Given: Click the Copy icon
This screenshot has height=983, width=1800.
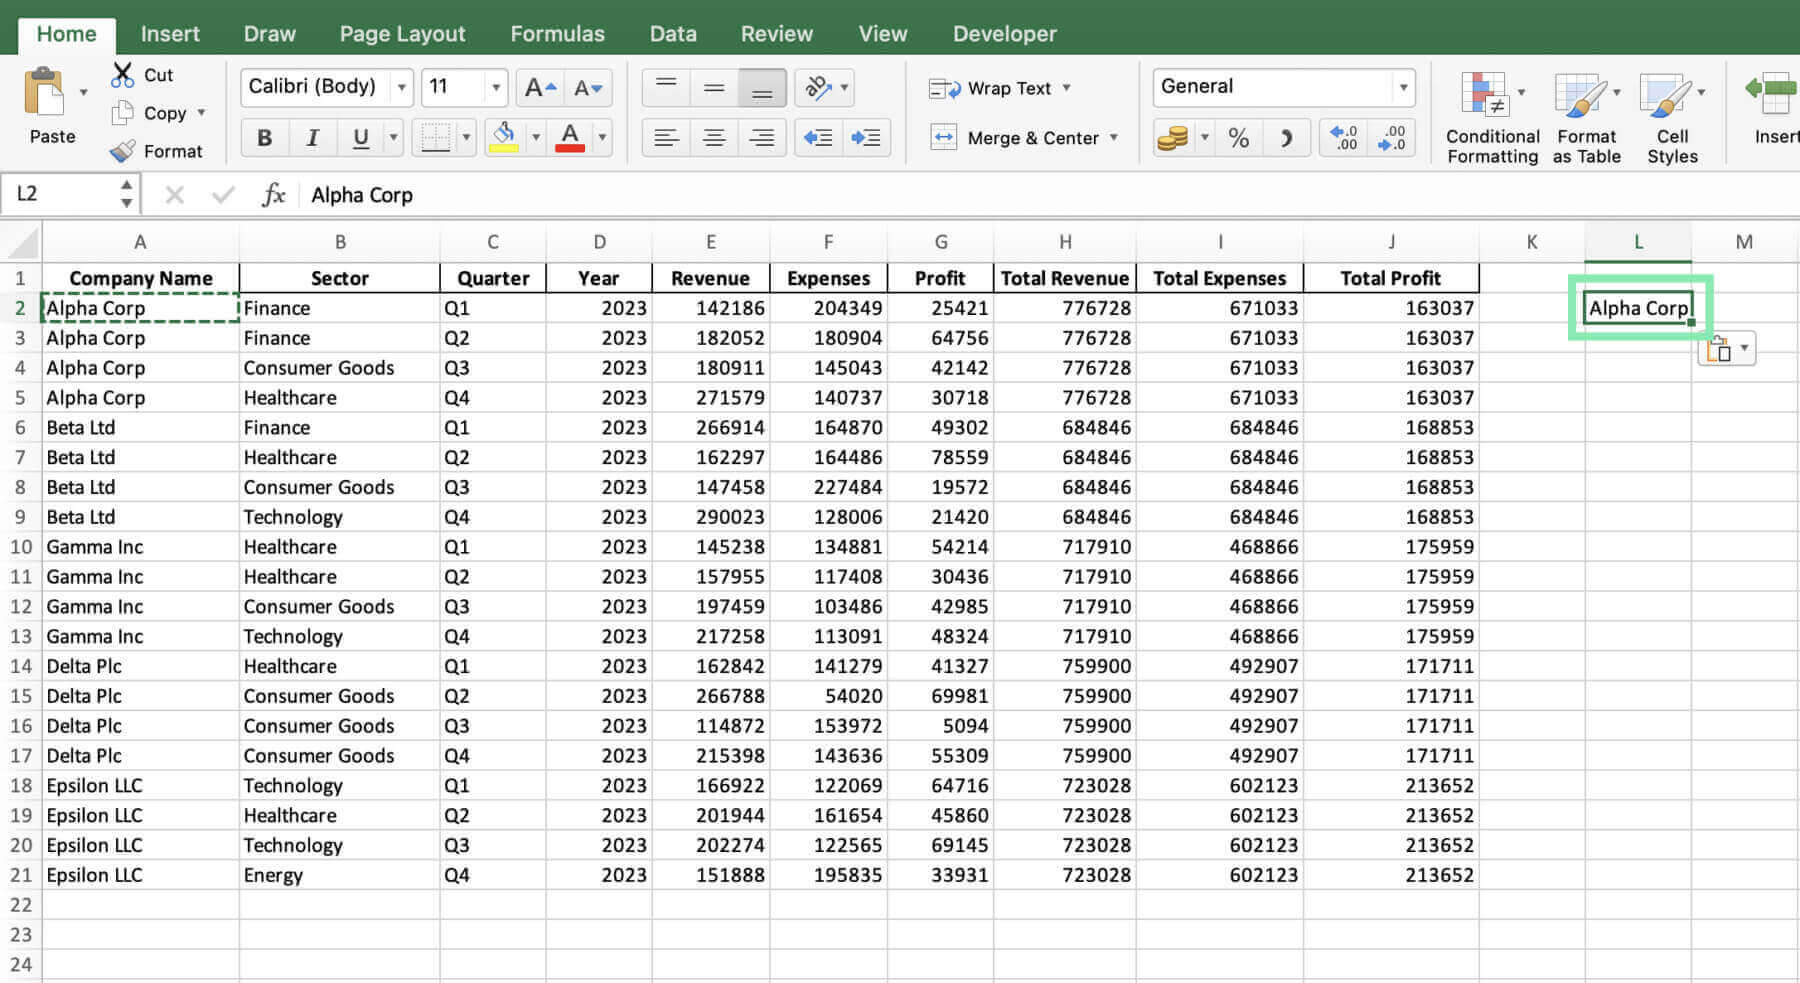Looking at the screenshot, I should pos(122,113).
